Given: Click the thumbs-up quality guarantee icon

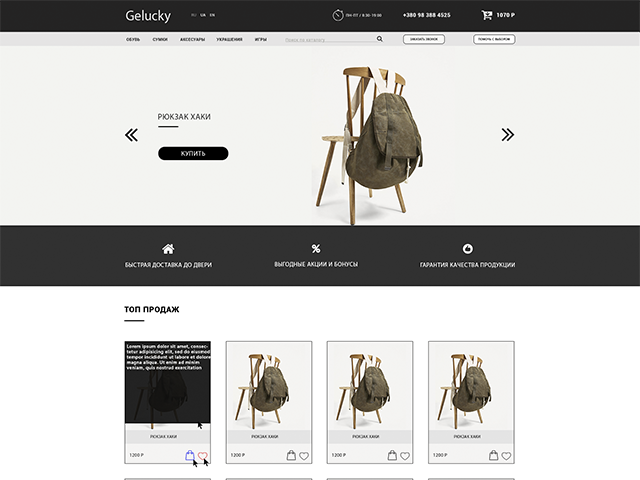Looking at the screenshot, I should coord(468,249).
